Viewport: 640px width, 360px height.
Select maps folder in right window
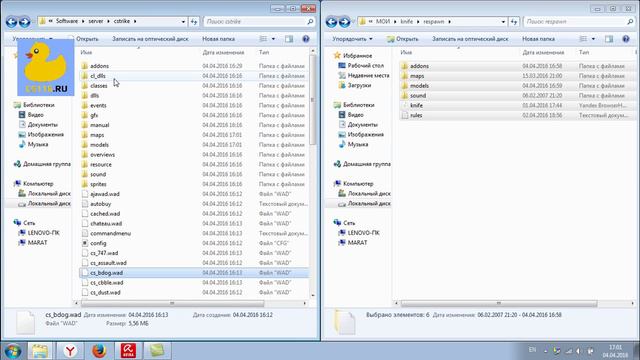pos(417,76)
